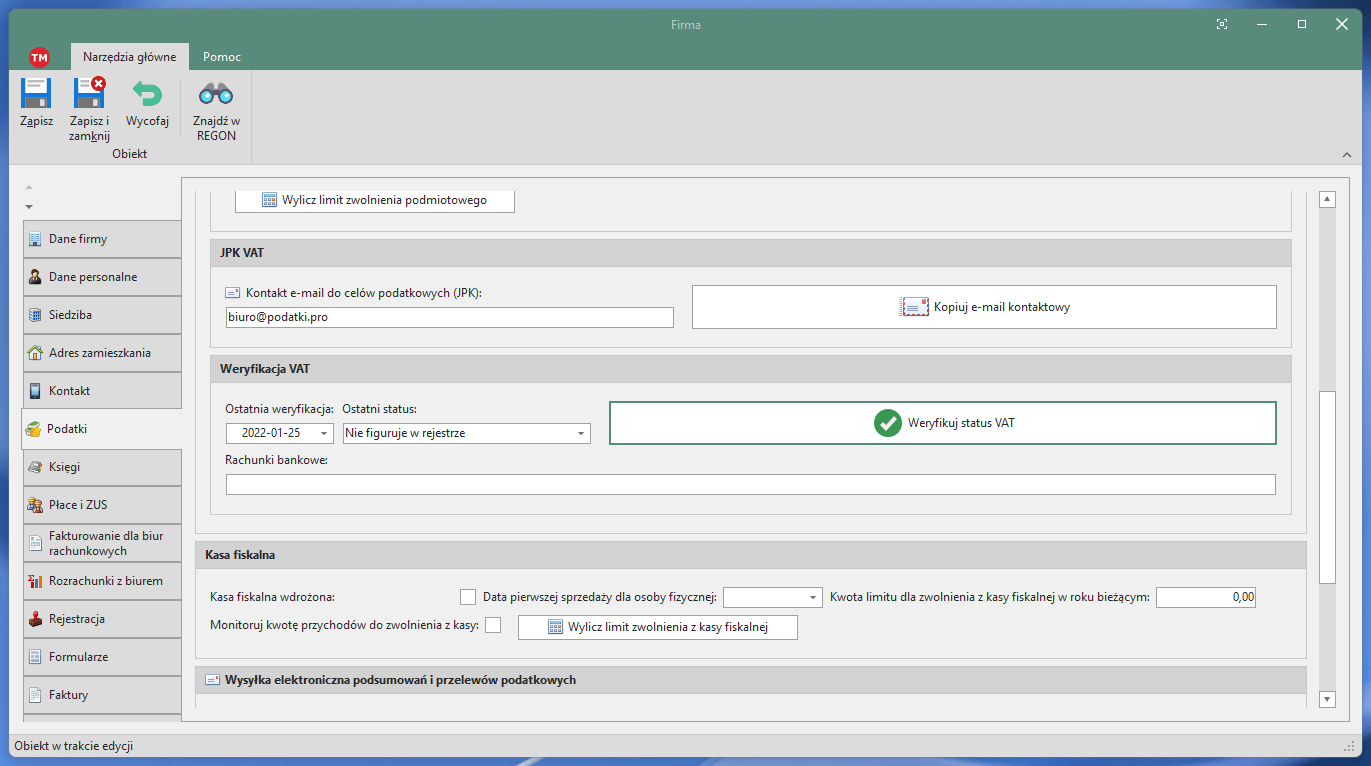Image resolution: width=1371 pixels, height=766 pixels.
Task: Open the Księgi sidebar section
Action: click(x=102, y=467)
